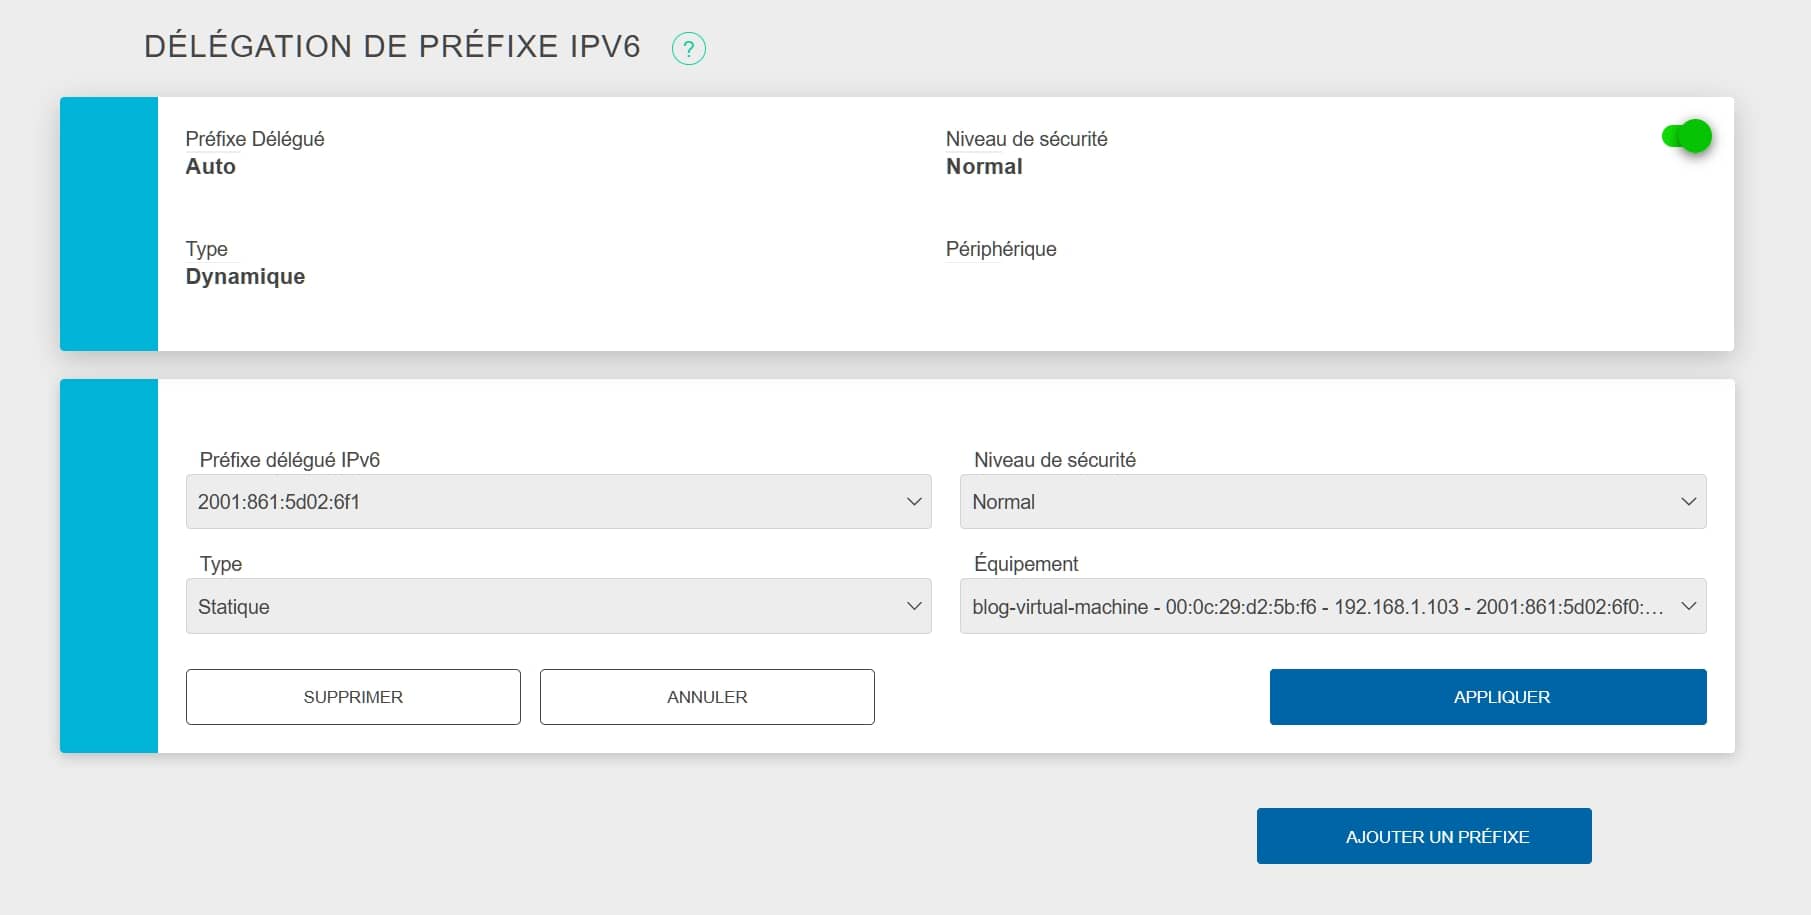
Task: Click chevron arrow in editable Normal security field
Action: [x=1688, y=502]
